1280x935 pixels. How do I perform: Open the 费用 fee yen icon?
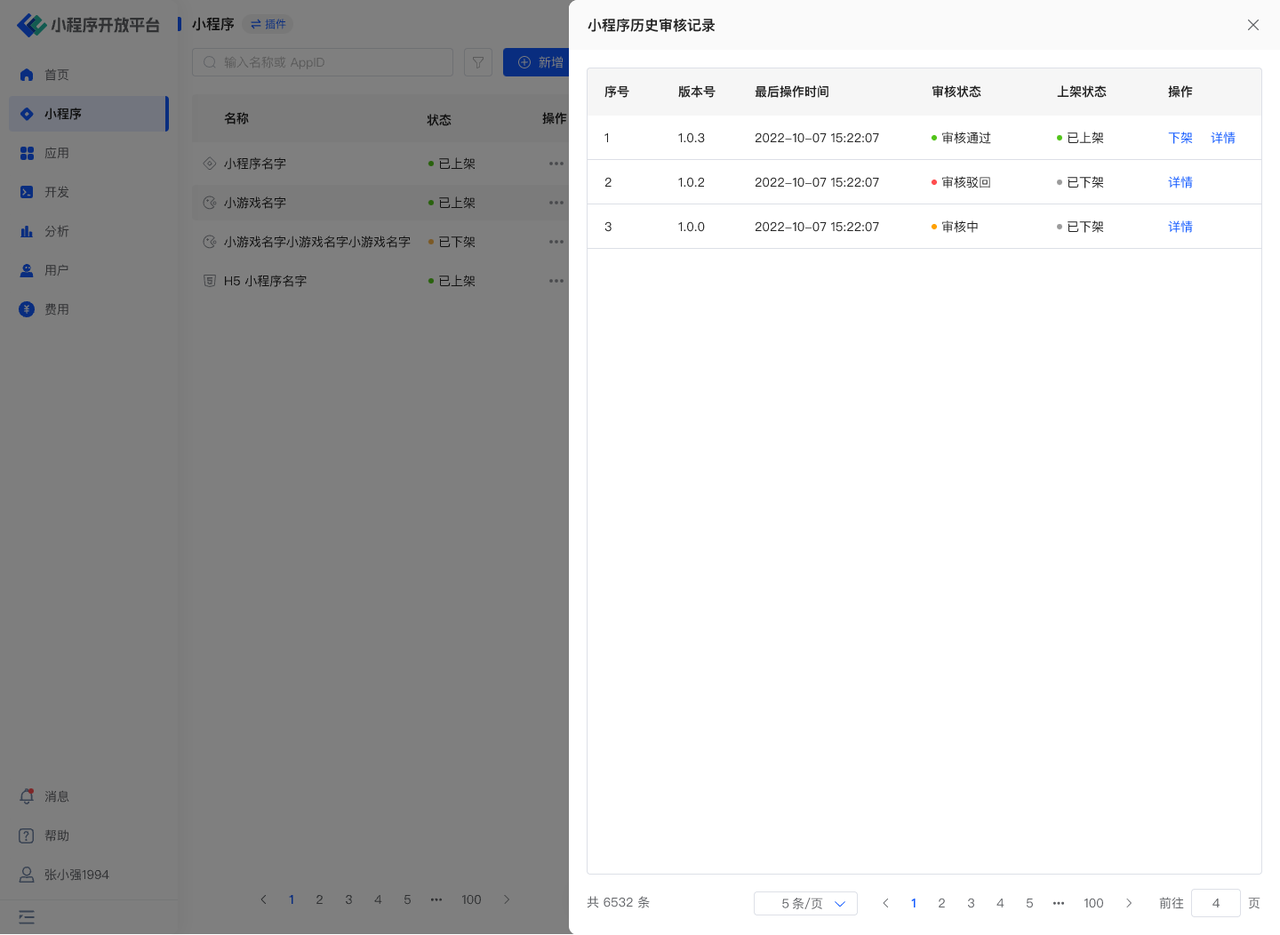(27, 310)
